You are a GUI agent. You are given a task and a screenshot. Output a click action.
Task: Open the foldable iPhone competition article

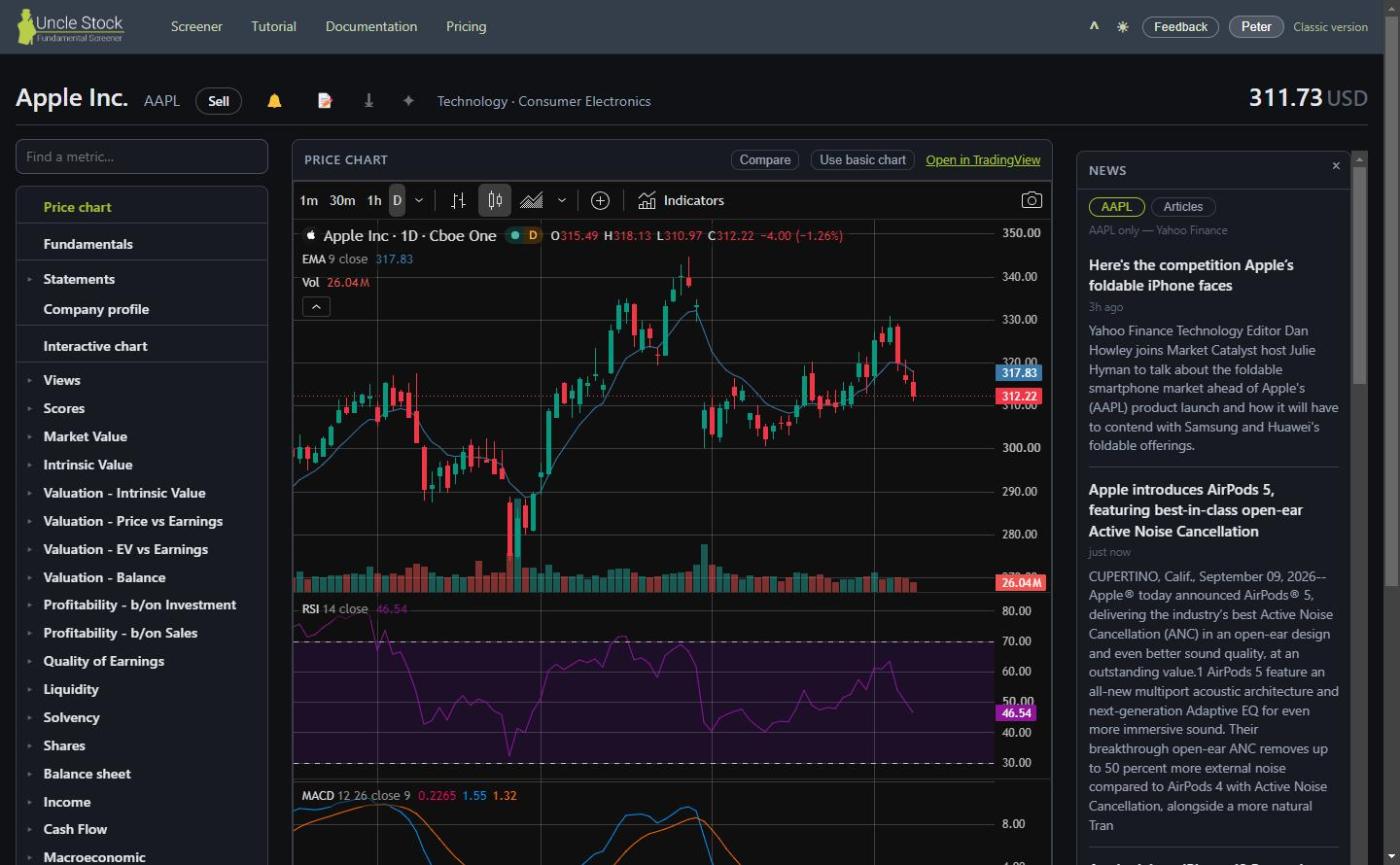coord(1191,275)
